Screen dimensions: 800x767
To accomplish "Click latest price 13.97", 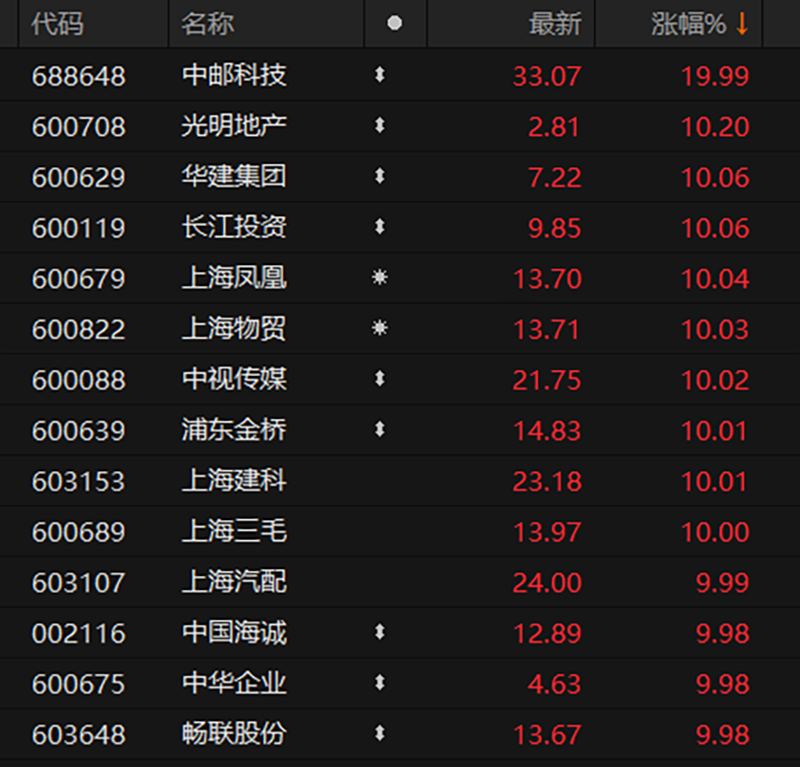I will click(x=547, y=532).
